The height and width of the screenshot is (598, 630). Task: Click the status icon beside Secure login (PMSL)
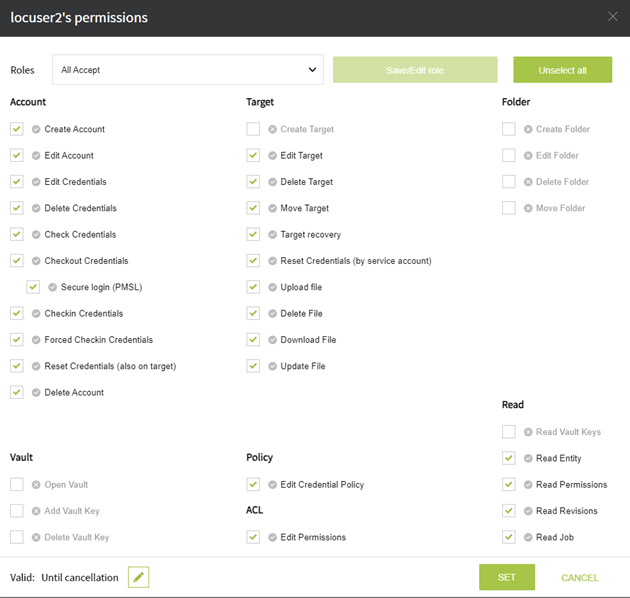(53, 287)
